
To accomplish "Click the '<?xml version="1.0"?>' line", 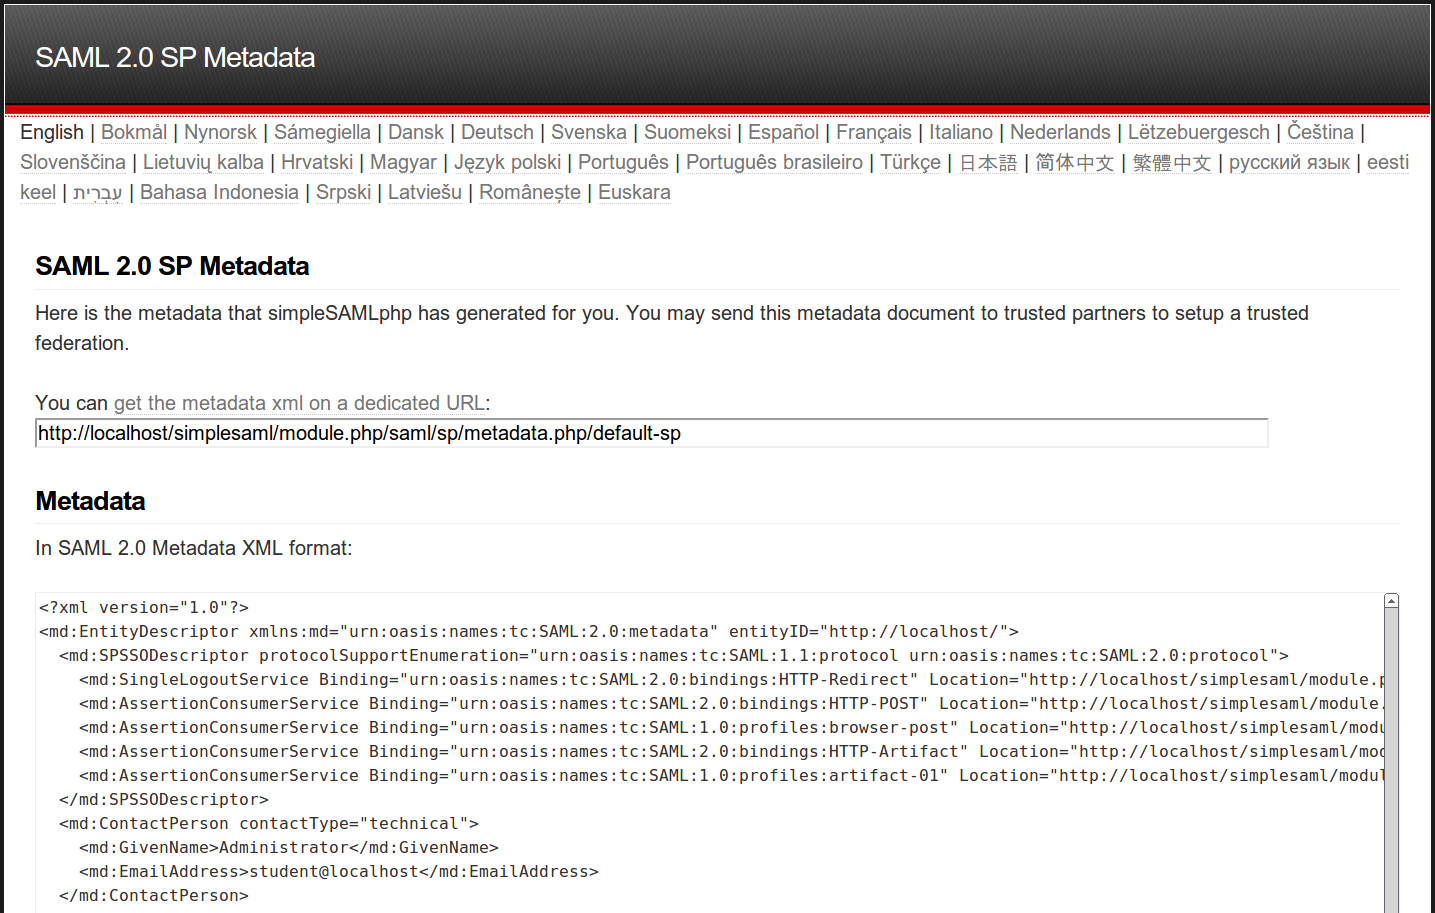I will pyautogui.click(x=144, y=607).
